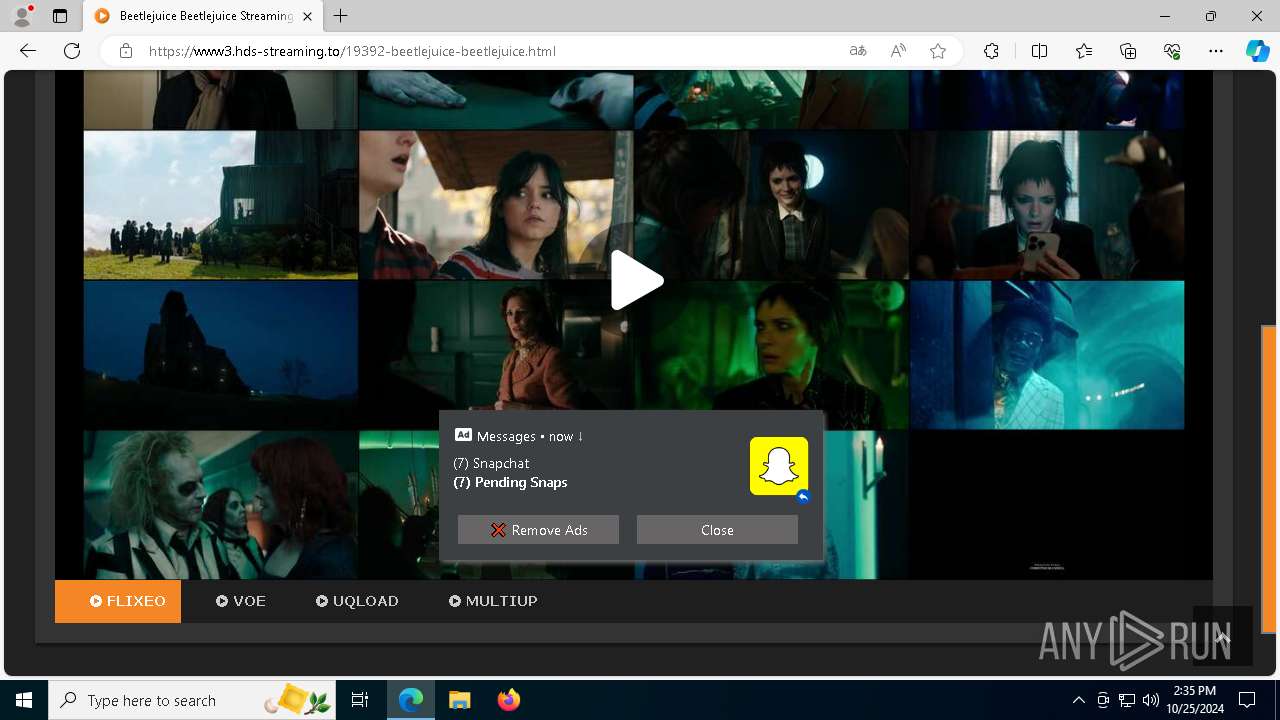The width and height of the screenshot is (1280, 720).
Task: Switch to the VOE player tab
Action: pos(241,601)
